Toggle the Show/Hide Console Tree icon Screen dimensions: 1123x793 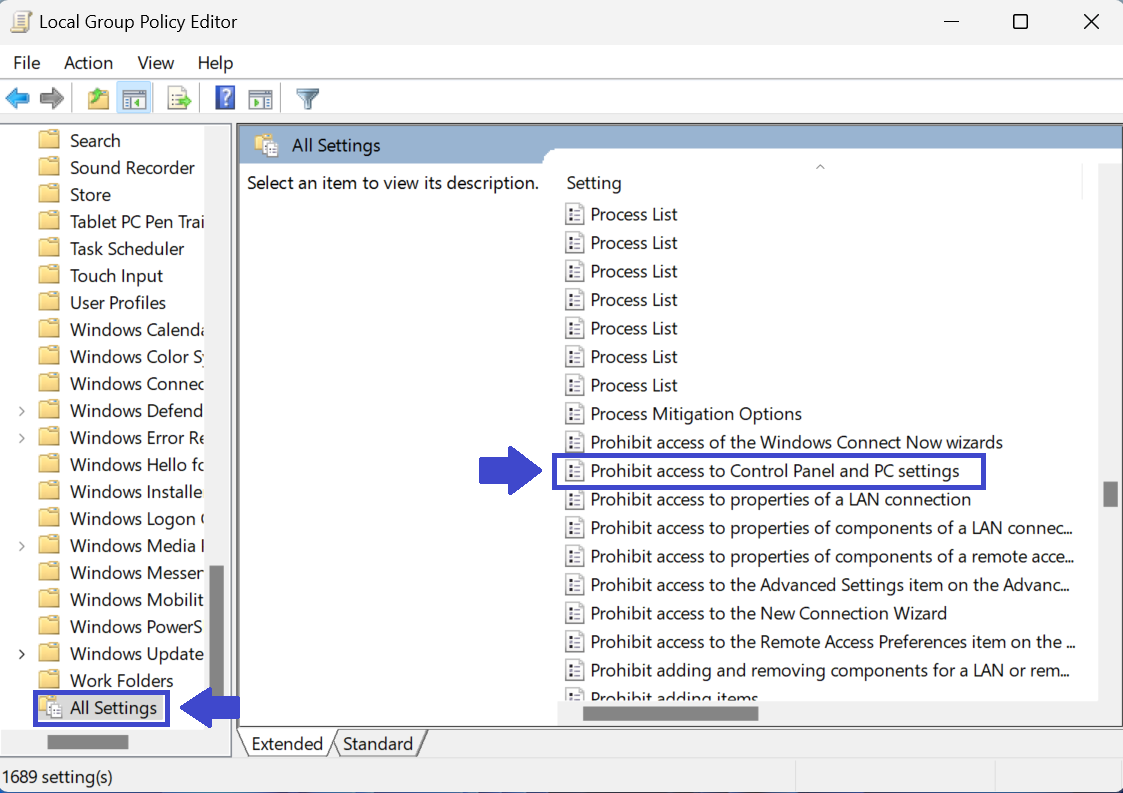click(x=134, y=98)
